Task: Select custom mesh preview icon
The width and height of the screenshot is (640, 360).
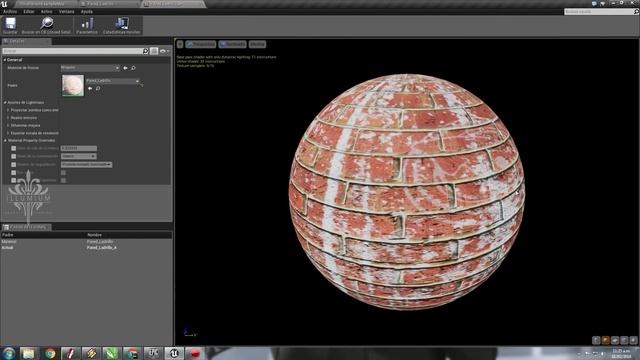Action: pos(633,340)
